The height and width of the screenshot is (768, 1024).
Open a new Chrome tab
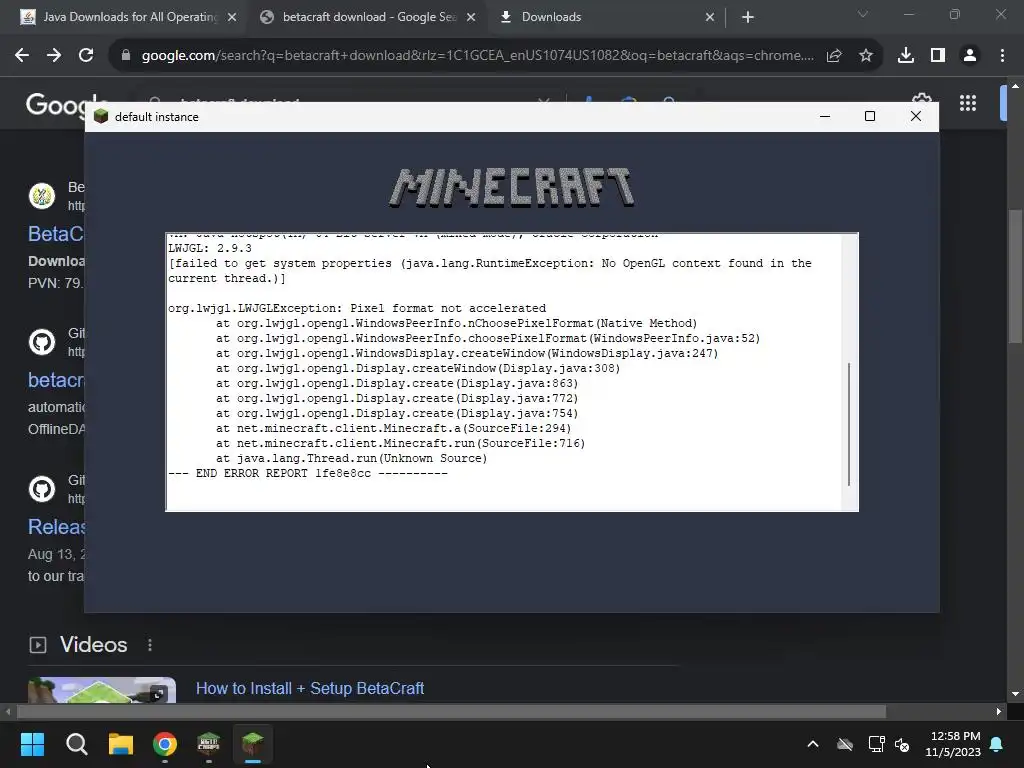tap(748, 17)
